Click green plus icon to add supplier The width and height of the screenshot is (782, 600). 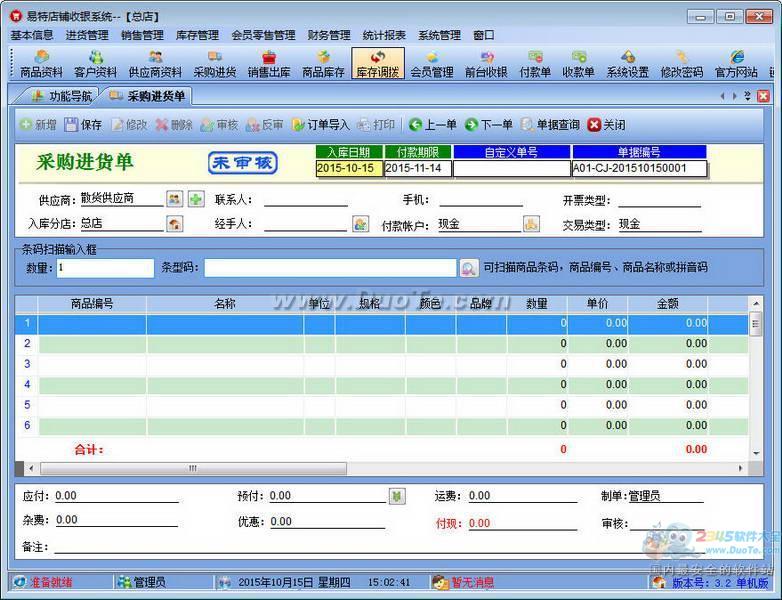point(196,199)
